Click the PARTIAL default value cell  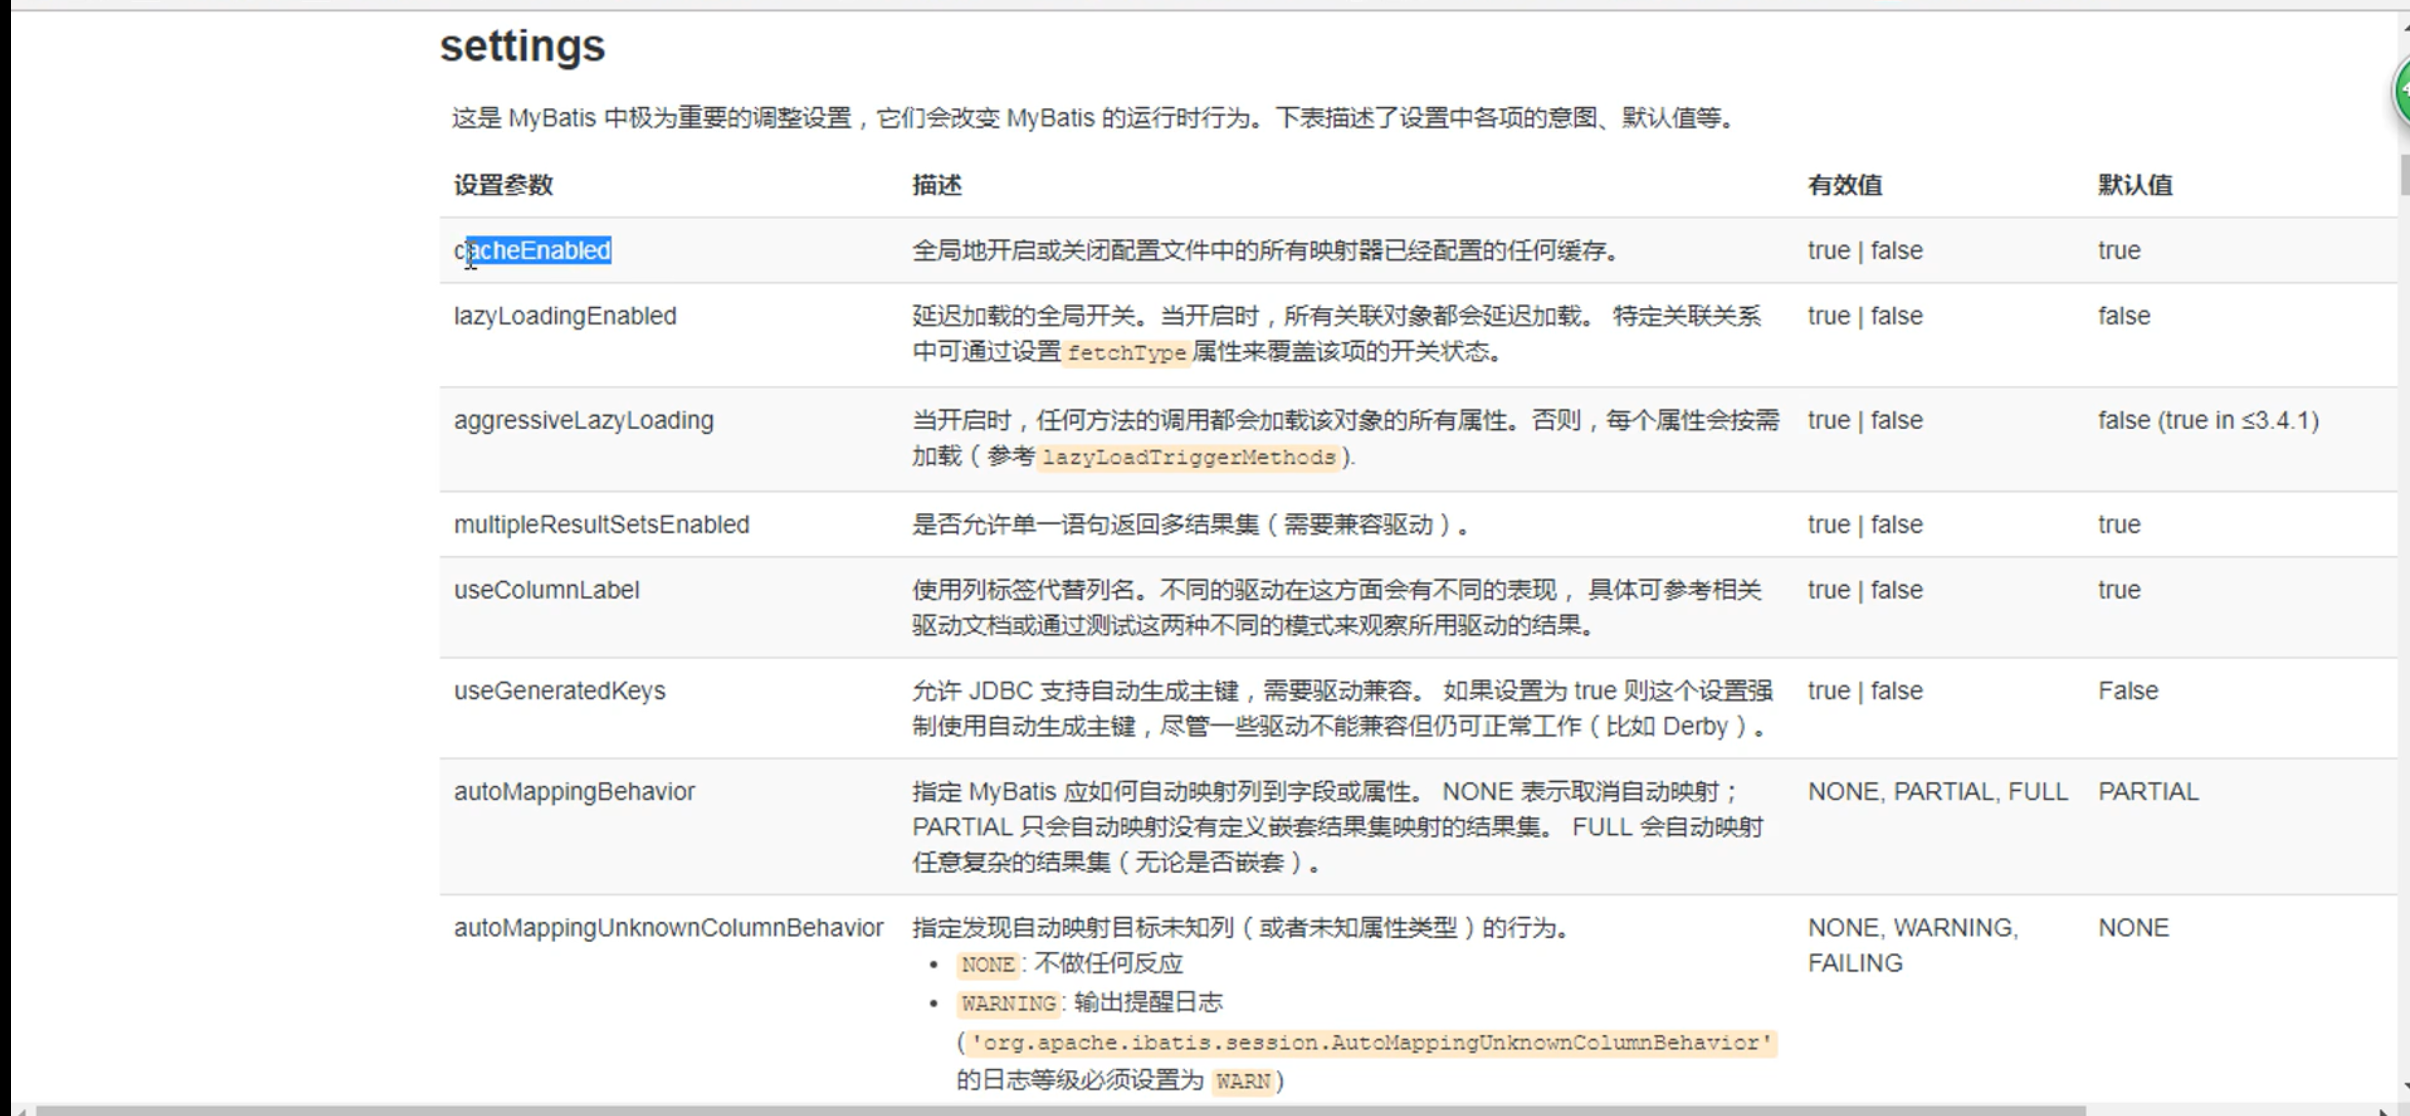click(x=2148, y=791)
